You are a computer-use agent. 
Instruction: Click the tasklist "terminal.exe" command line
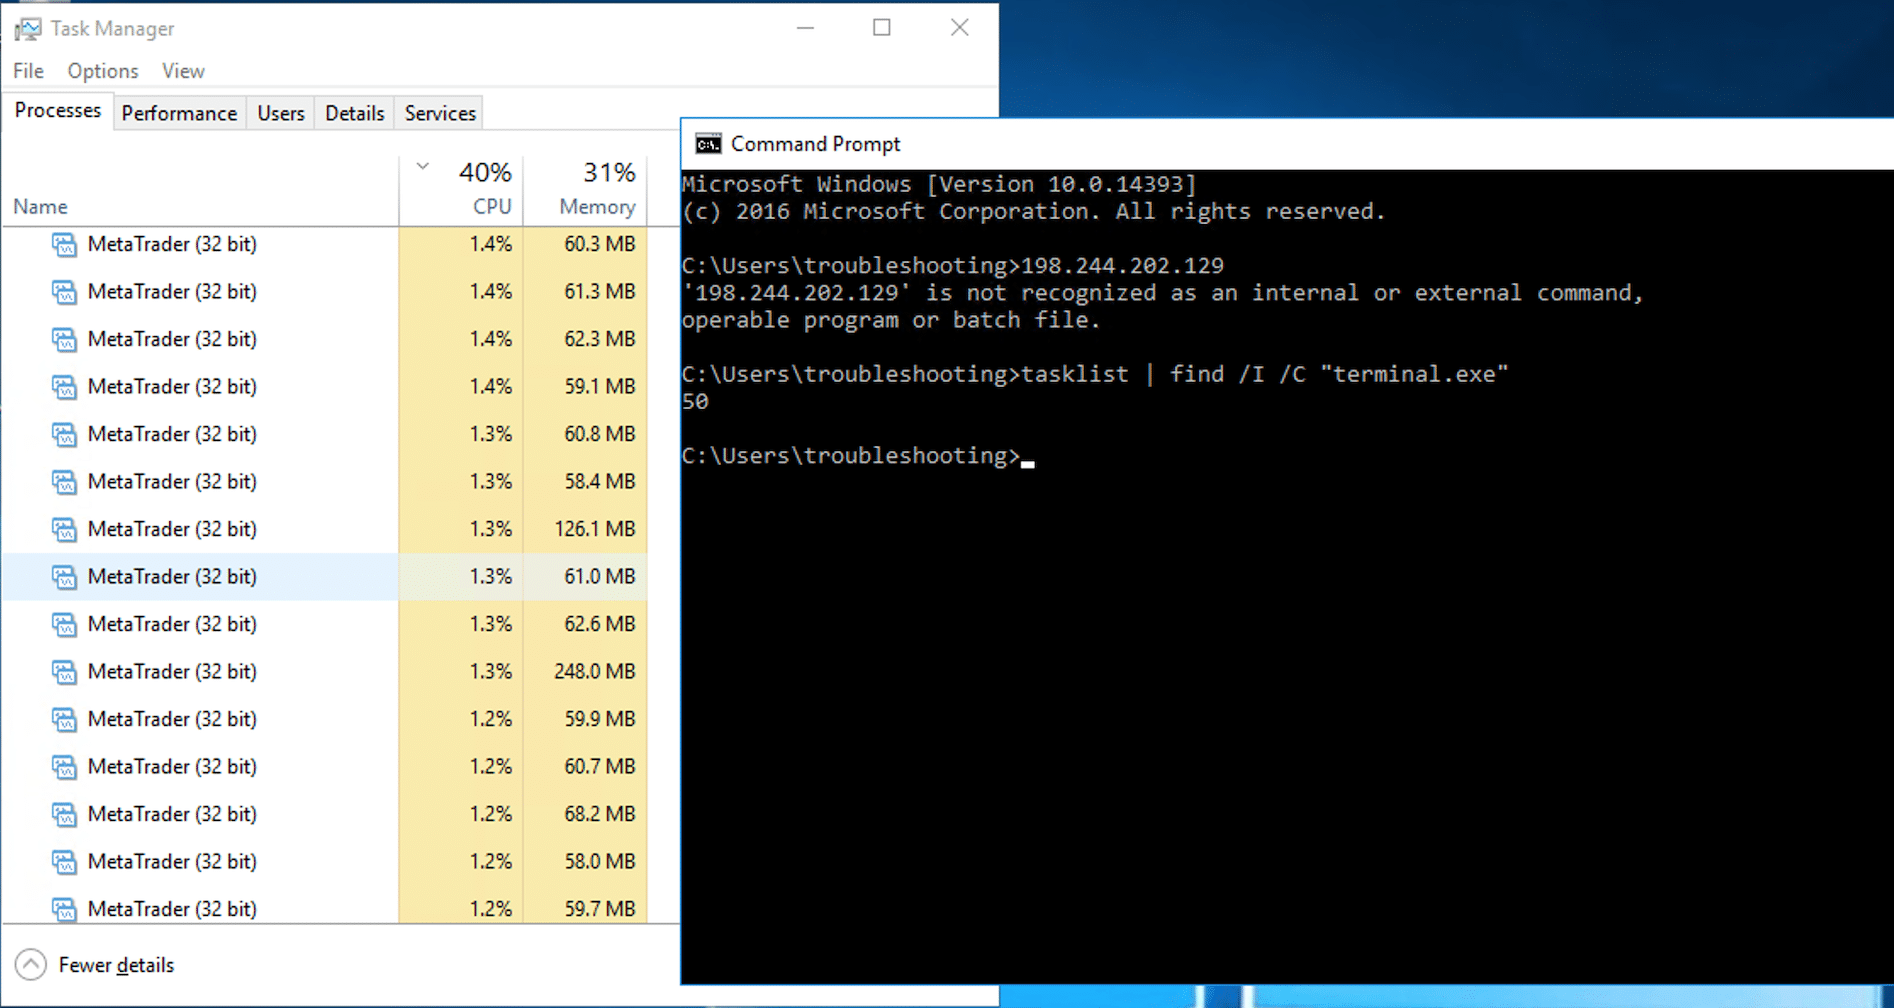[1095, 374]
